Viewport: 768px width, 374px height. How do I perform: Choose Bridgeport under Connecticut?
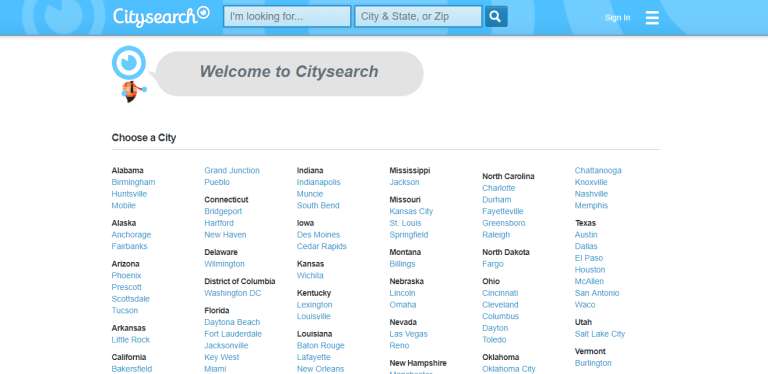click(223, 211)
